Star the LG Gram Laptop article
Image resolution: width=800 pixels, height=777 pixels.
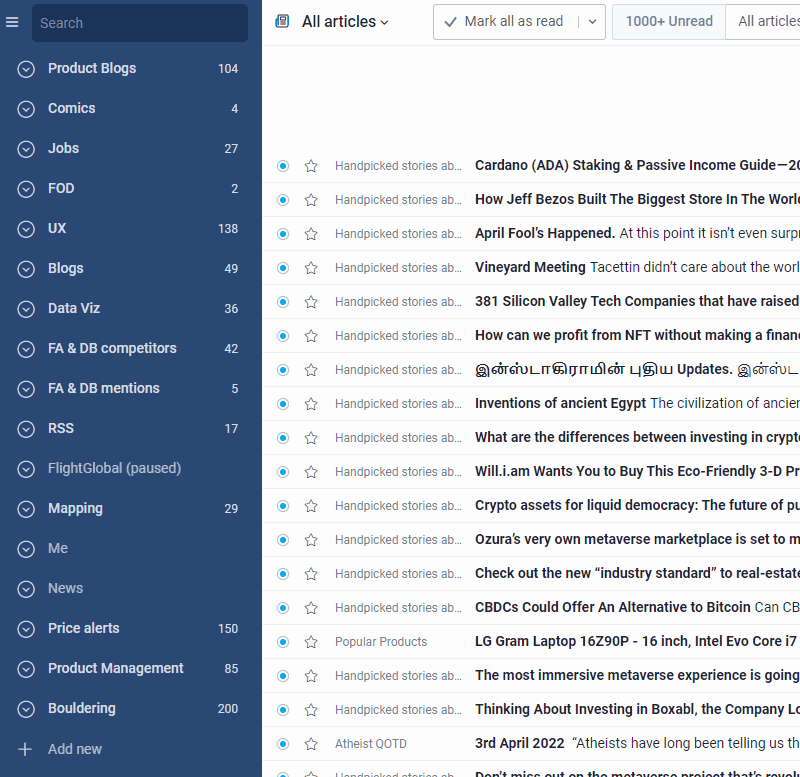[311, 641]
